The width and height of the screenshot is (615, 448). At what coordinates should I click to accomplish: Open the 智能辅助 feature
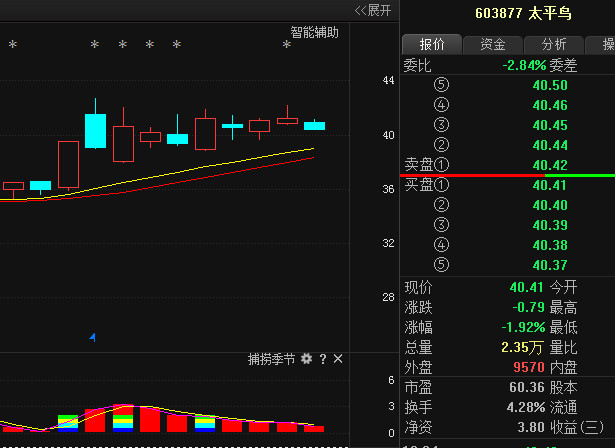coord(314,32)
